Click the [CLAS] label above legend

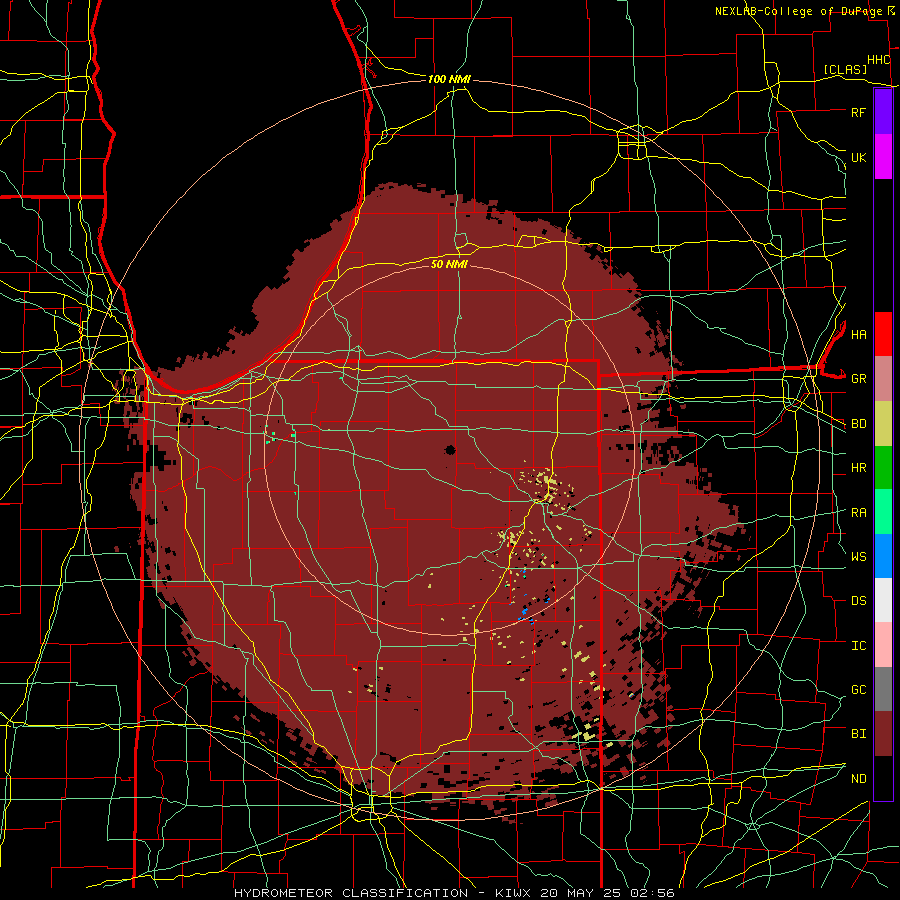(x=845, y=69)
